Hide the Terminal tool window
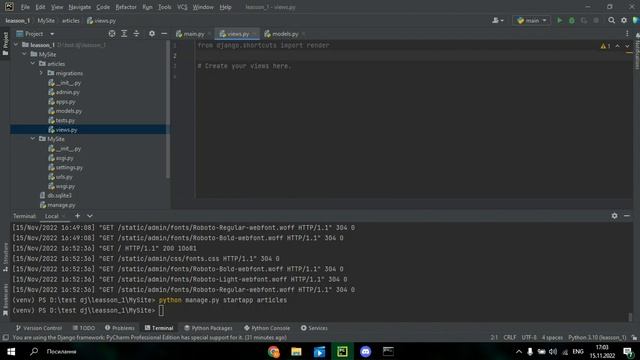Viewport: 640px width, 360px height. pos(627,216)
